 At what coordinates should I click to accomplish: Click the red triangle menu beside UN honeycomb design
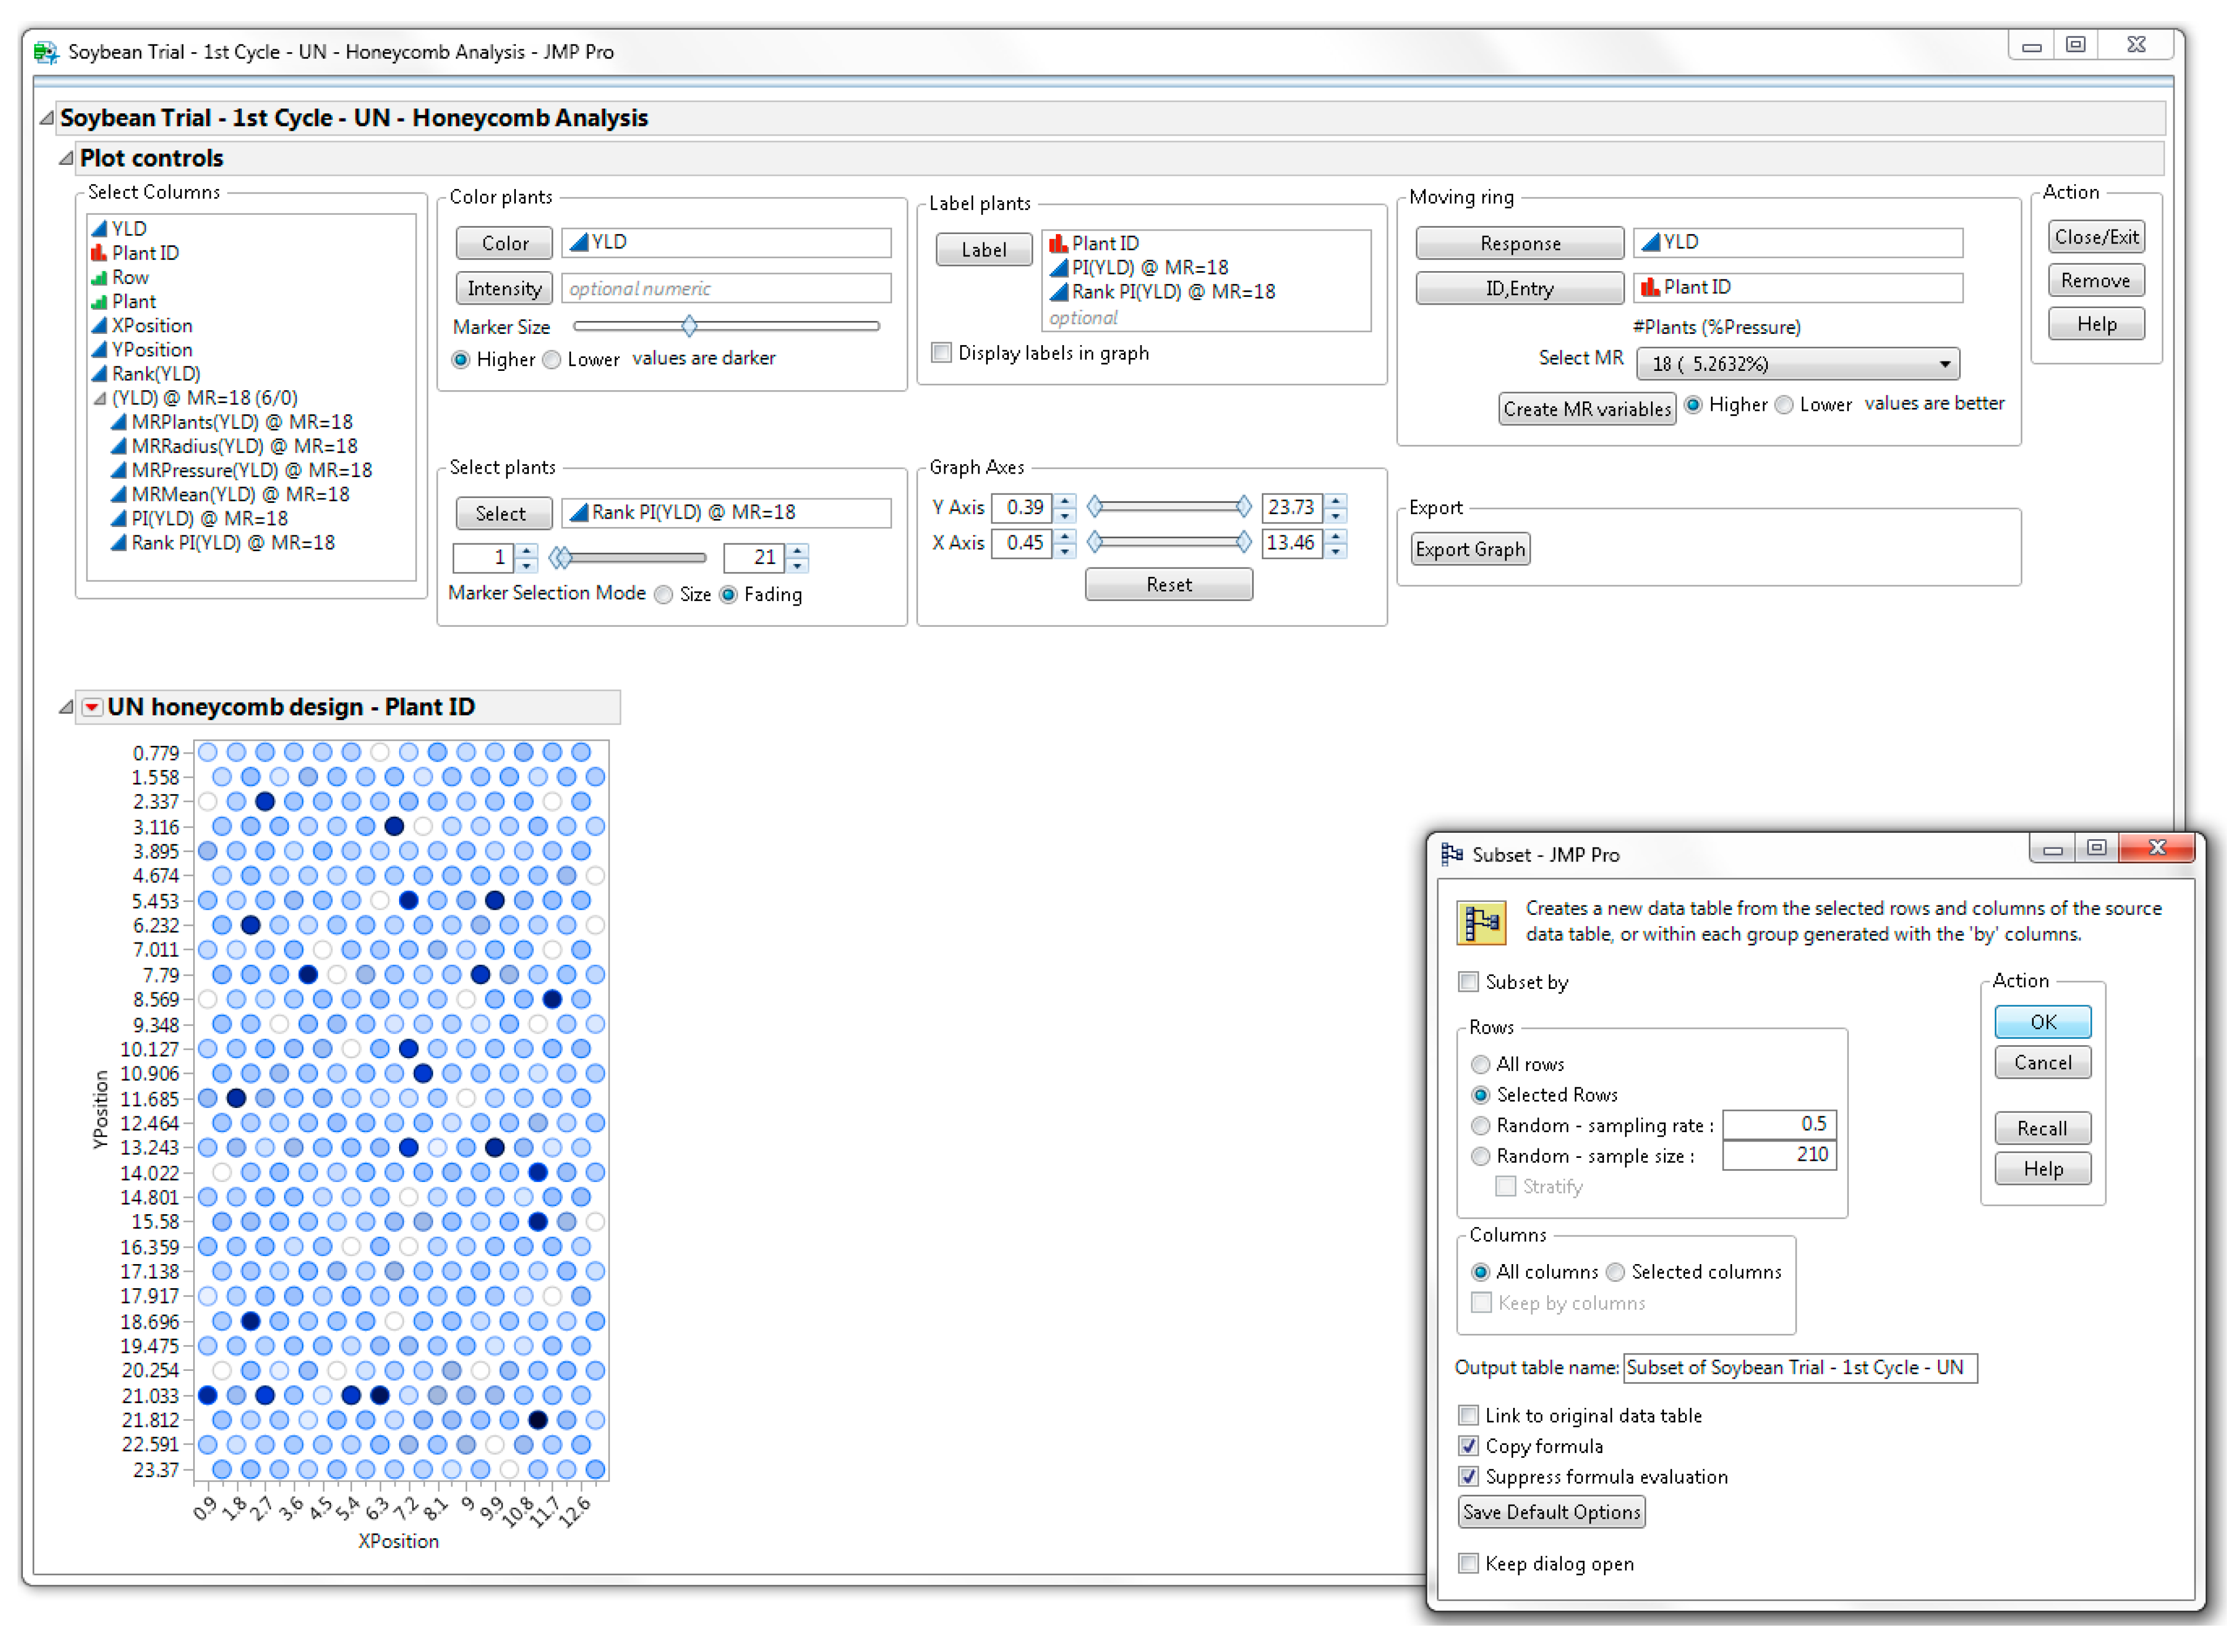tap(92, 708)
